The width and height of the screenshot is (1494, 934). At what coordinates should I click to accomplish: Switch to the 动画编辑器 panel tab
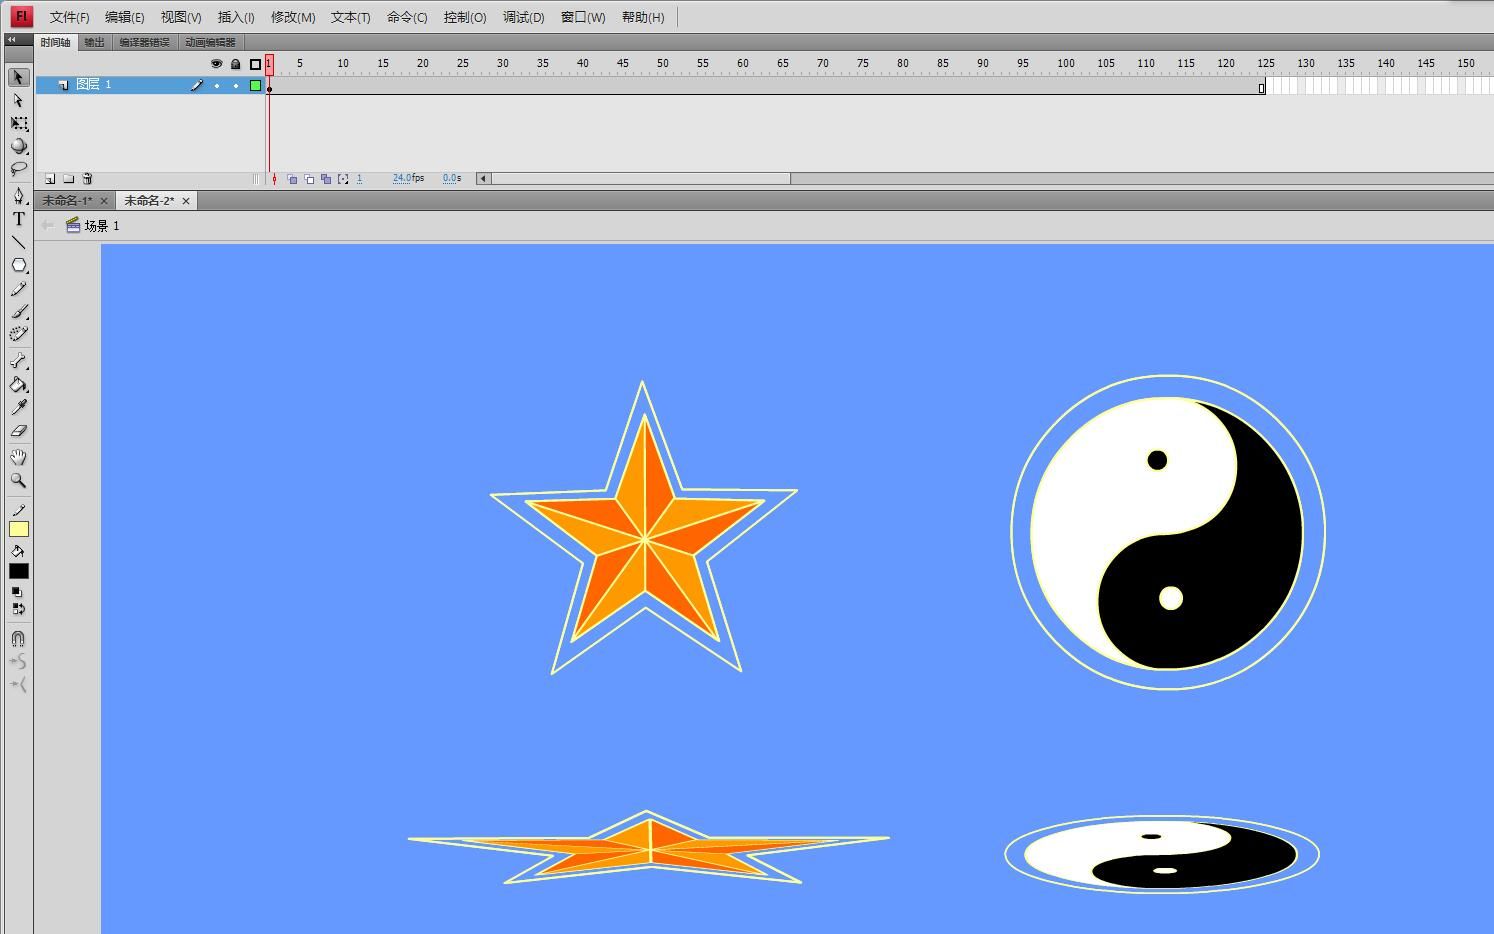pyautogui.click(x=210, y=42)
